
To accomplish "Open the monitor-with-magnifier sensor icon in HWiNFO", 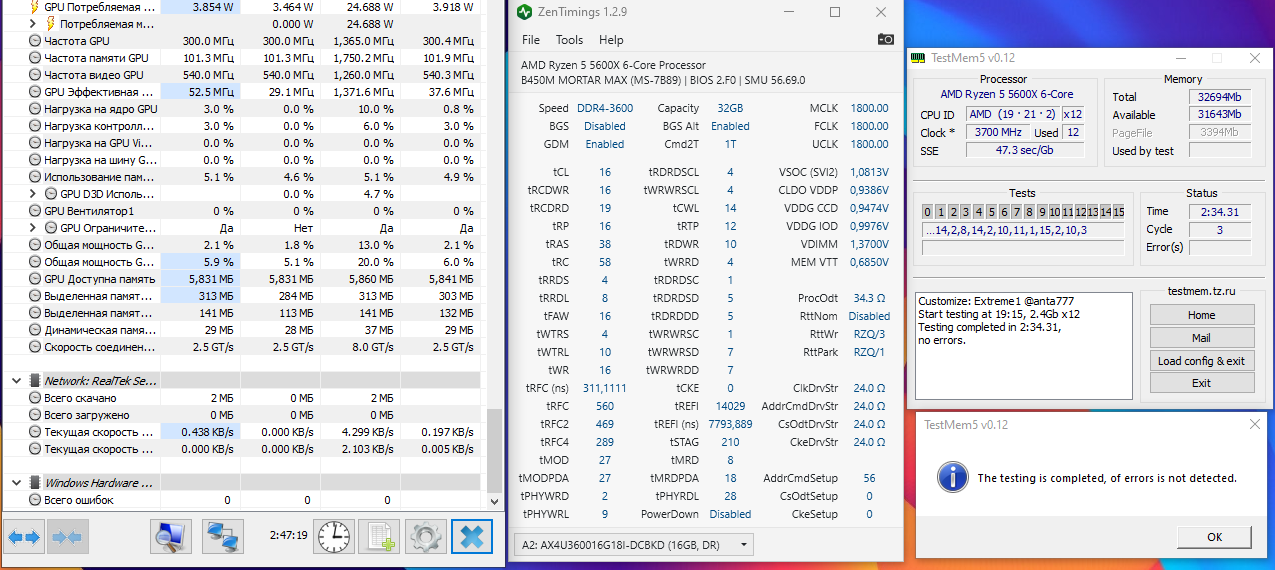I will click(171, 537).
